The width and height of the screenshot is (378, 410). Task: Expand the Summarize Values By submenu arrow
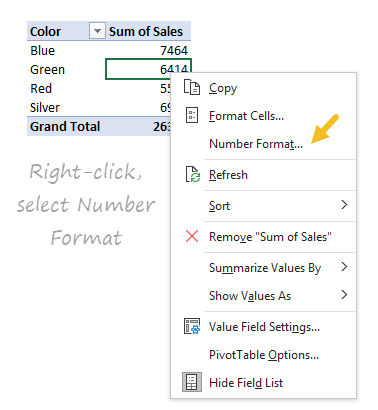tap(344, 267)
